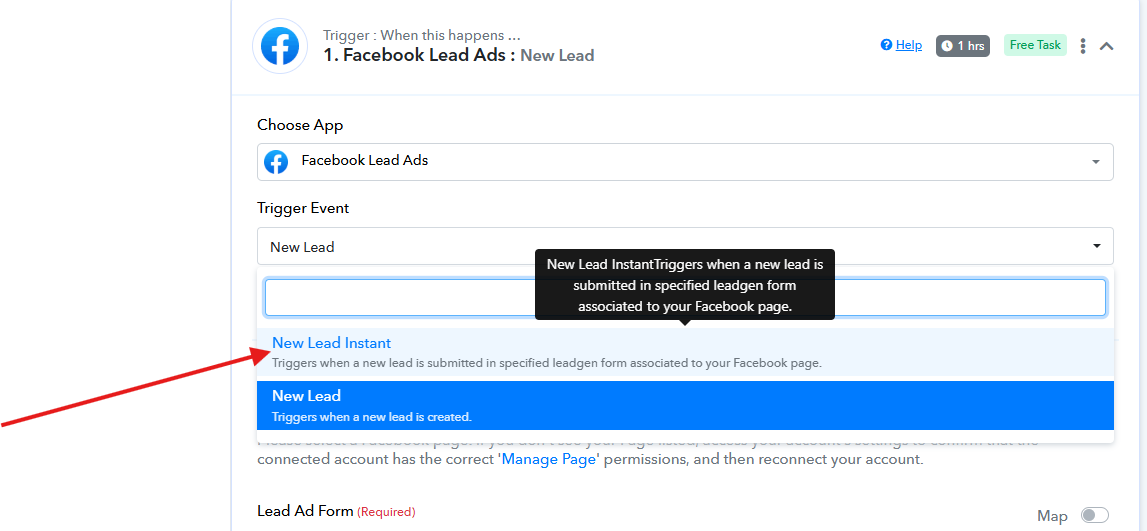This screenshot has width=1147, height=531.
Task: Click the New Lead trigger event field
Action: (685, 246)
